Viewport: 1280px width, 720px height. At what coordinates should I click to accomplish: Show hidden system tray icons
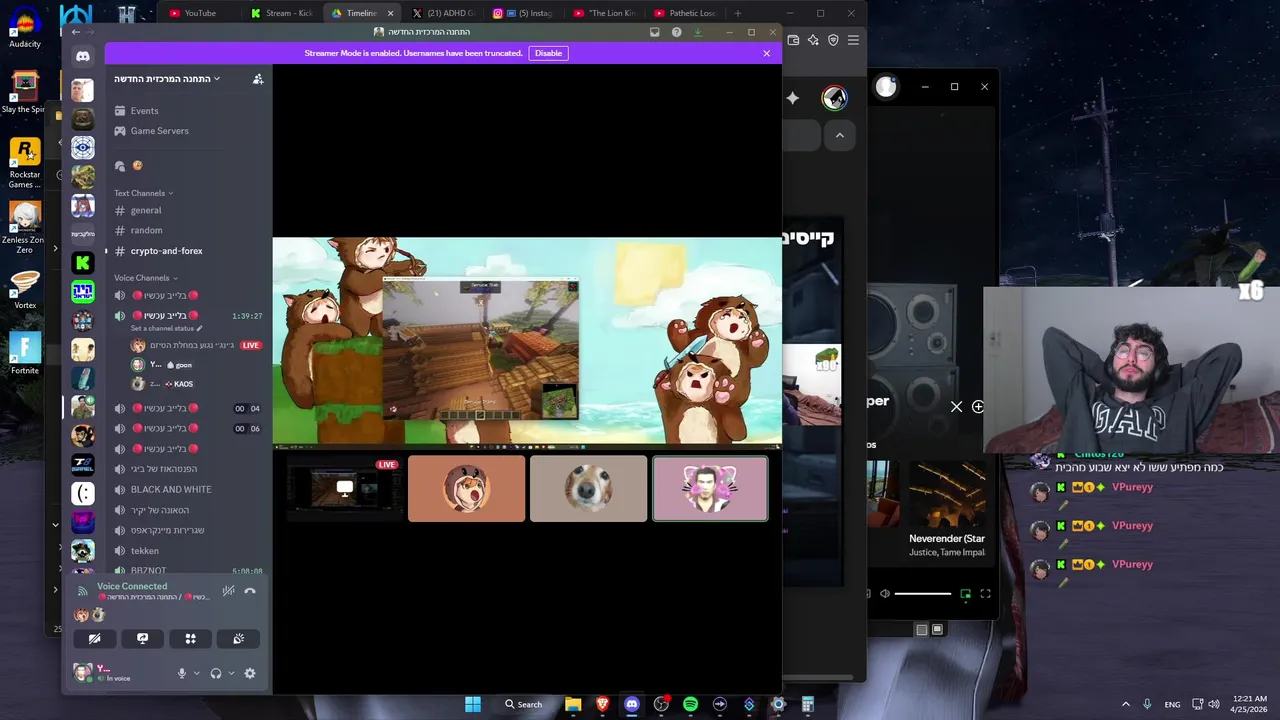pos(1126,704)
